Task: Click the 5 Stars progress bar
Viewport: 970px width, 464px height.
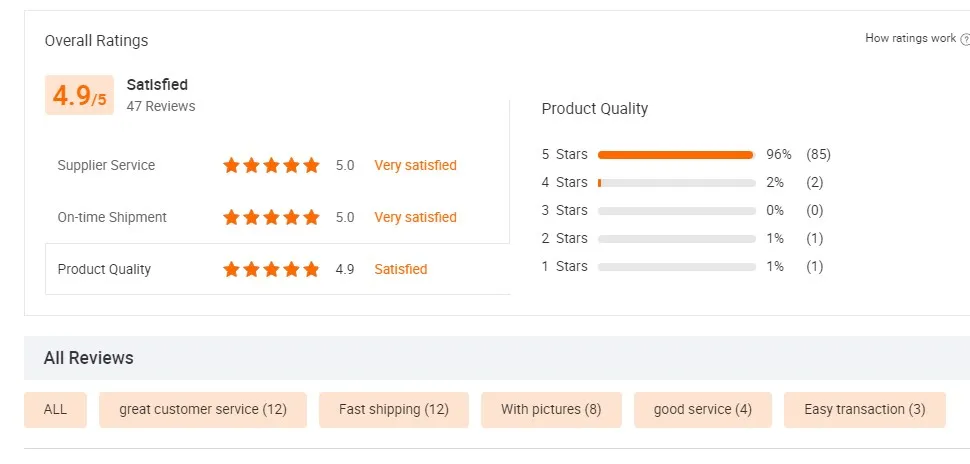Action: (x=676, y=155)
